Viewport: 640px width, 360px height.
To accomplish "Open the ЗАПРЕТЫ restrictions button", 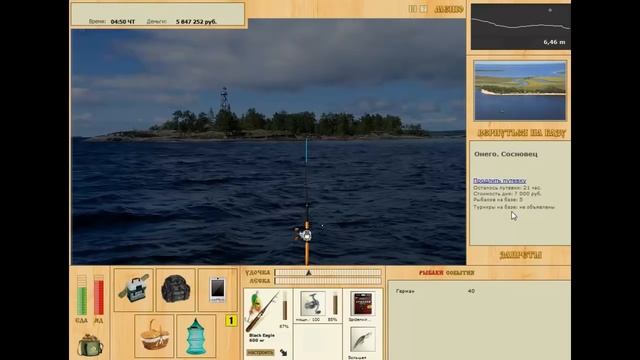I will 520,255.
